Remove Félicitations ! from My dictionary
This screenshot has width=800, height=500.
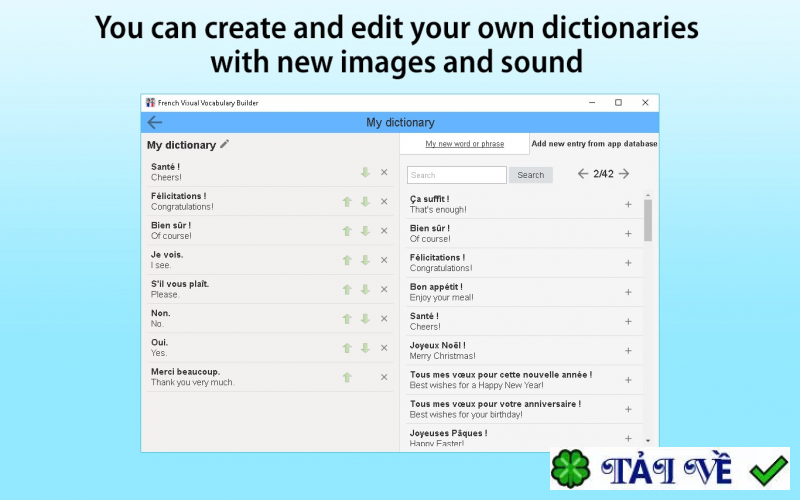click(x=384, y=202)
